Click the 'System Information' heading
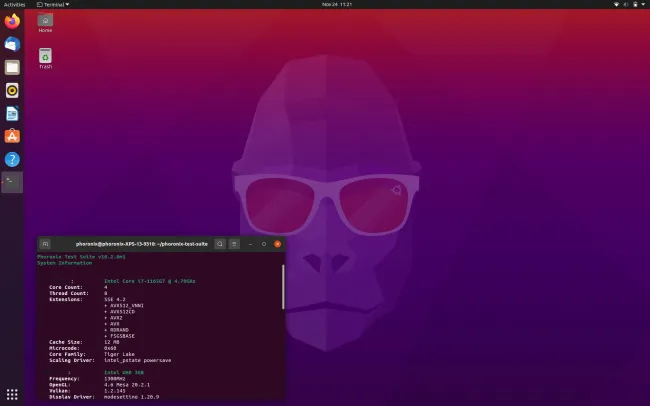 click(64, 263)
